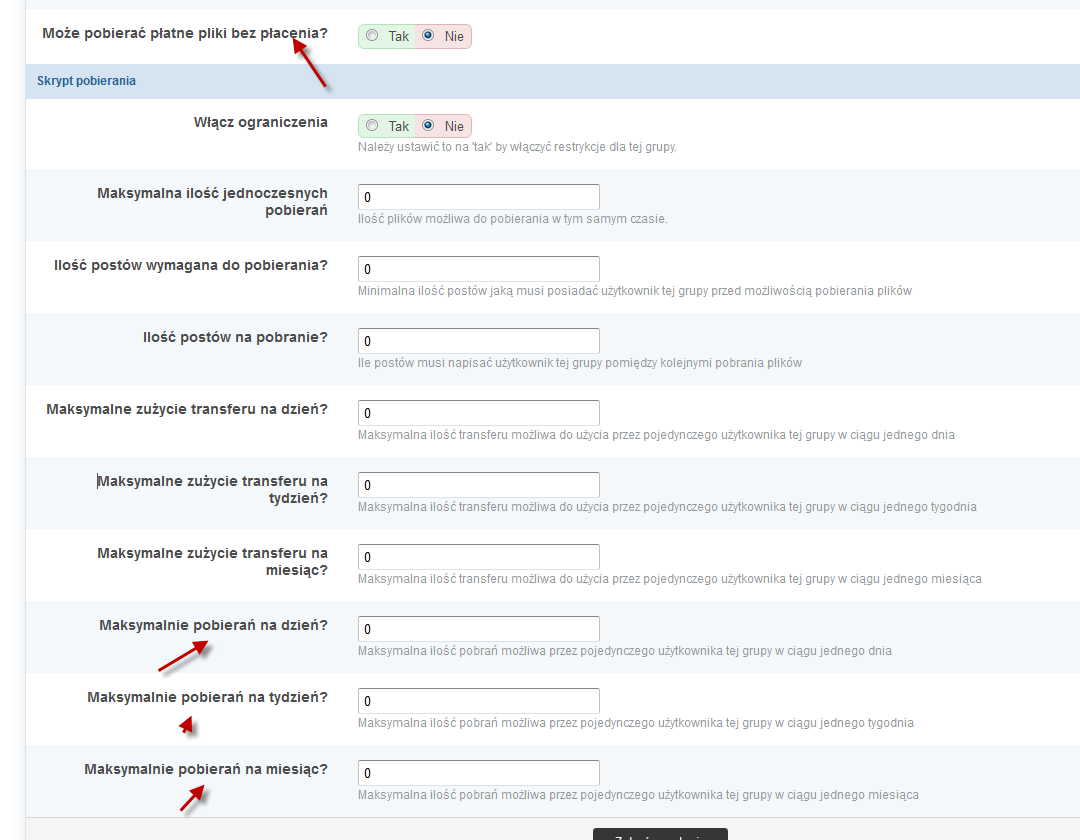Click the monthly transfer limit input field
Screen dimensions: 1080x840
[x=478, y=556]
